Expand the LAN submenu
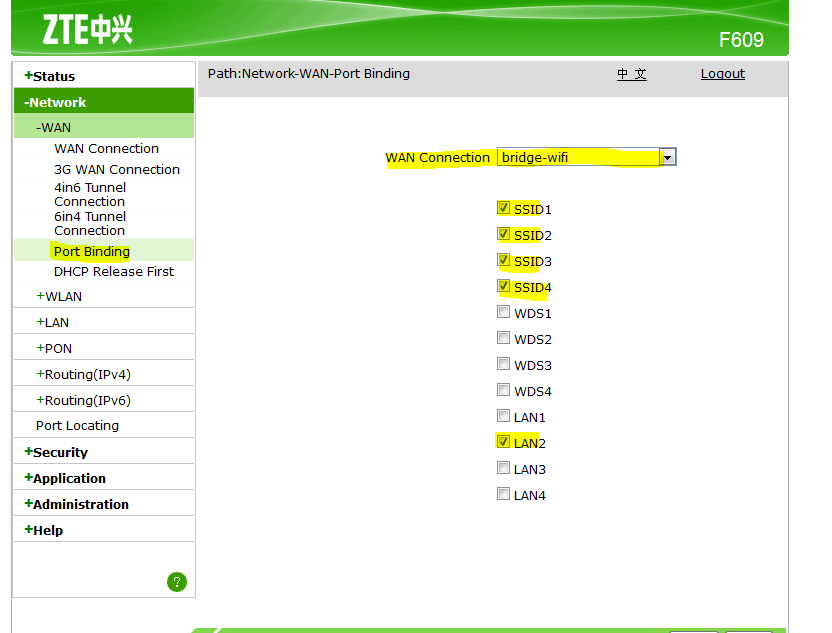Viewport: 832px width, 633px height. (53, 322)
